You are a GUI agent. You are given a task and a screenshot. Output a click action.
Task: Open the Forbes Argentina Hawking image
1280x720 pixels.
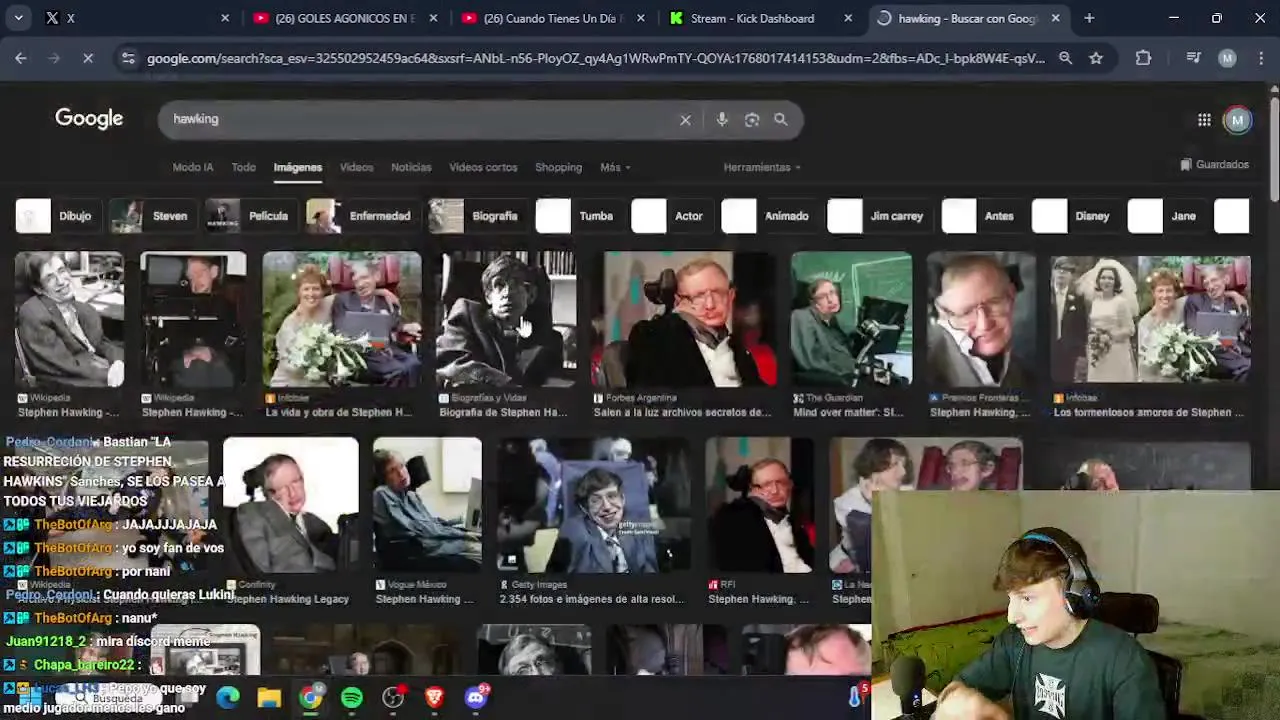(x=683, y=320)
